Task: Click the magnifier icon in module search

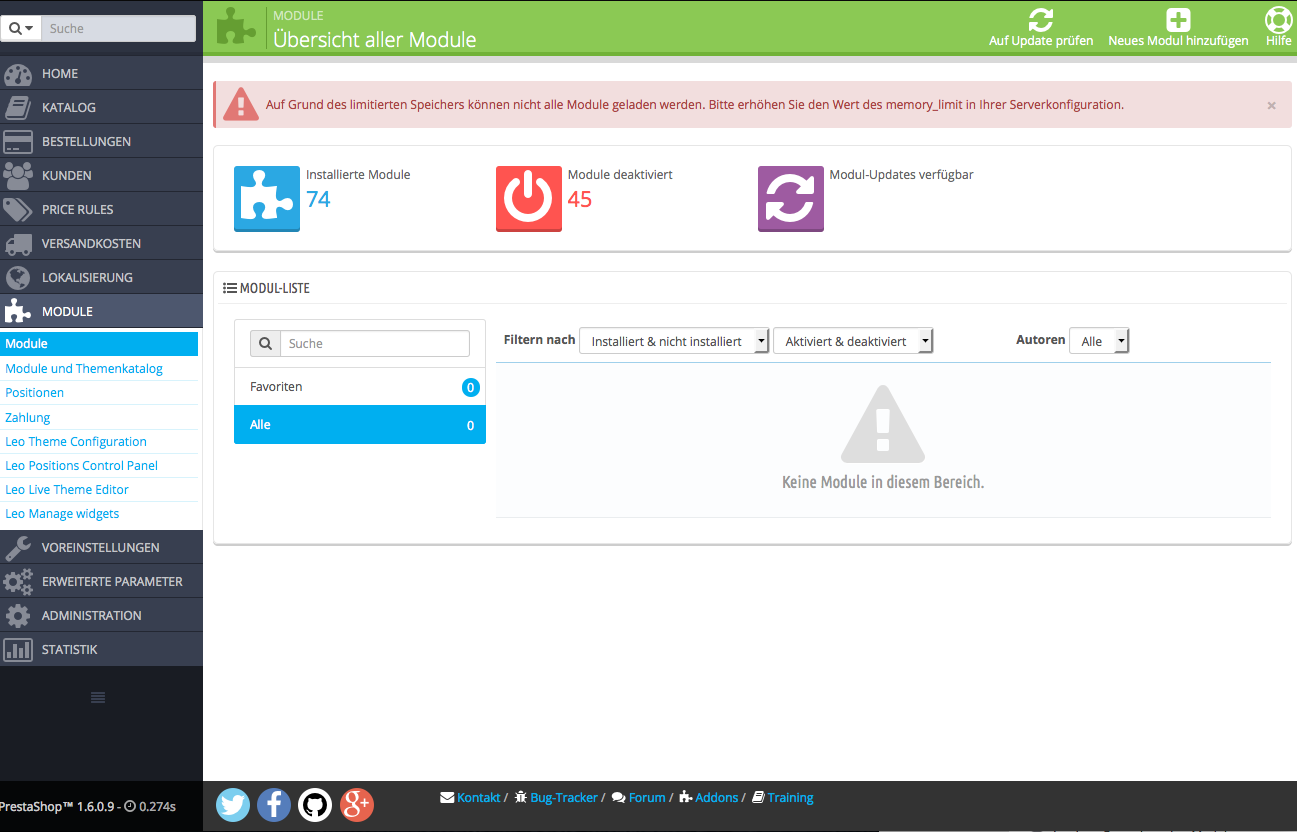Action: pyautogui.click(x=265, y=344)
